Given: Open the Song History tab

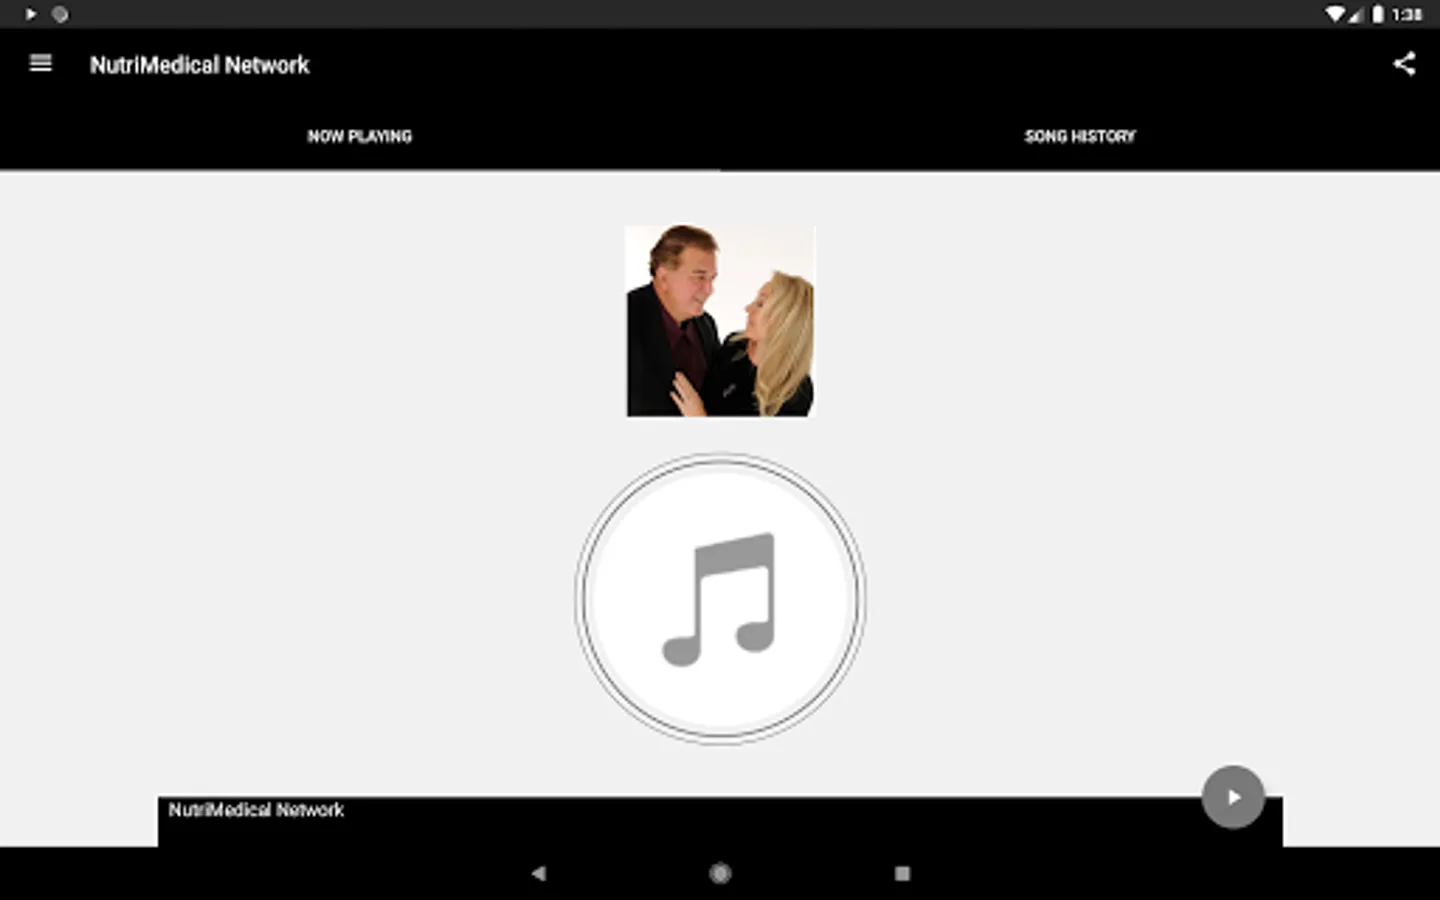Looking at the screenshot, I should click(1080, 136).
